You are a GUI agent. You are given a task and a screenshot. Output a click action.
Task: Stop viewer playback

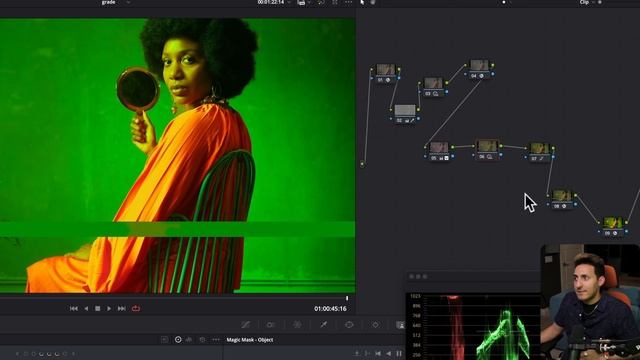(98, 309)
